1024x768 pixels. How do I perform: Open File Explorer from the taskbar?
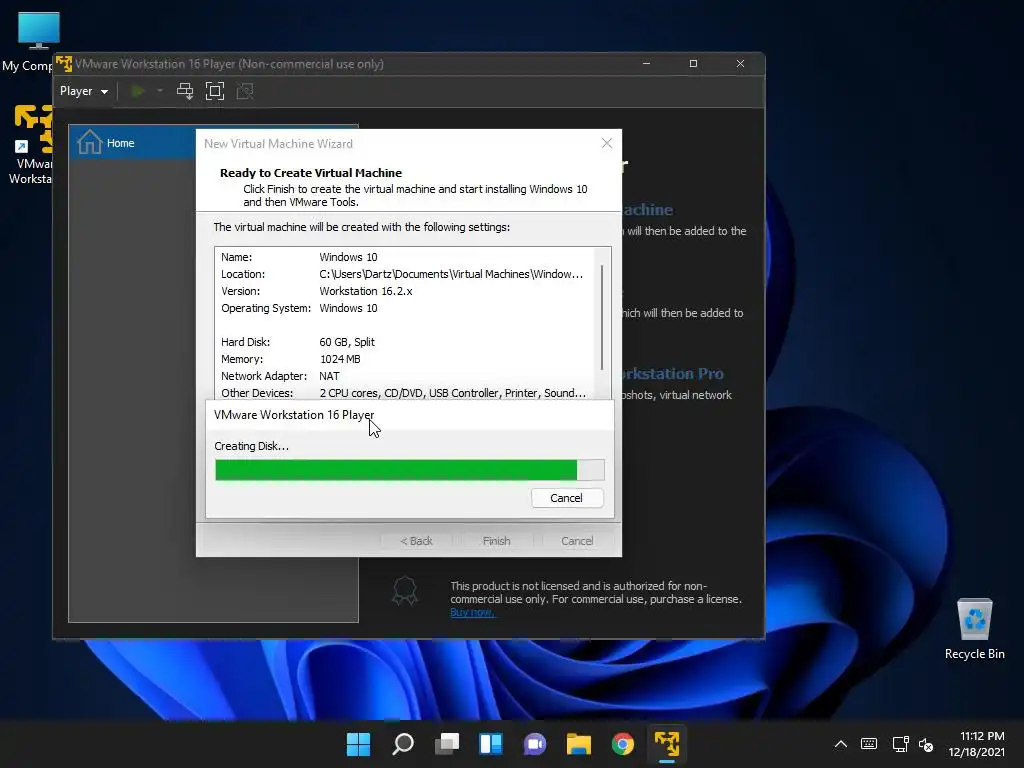(x=579, y=744)
